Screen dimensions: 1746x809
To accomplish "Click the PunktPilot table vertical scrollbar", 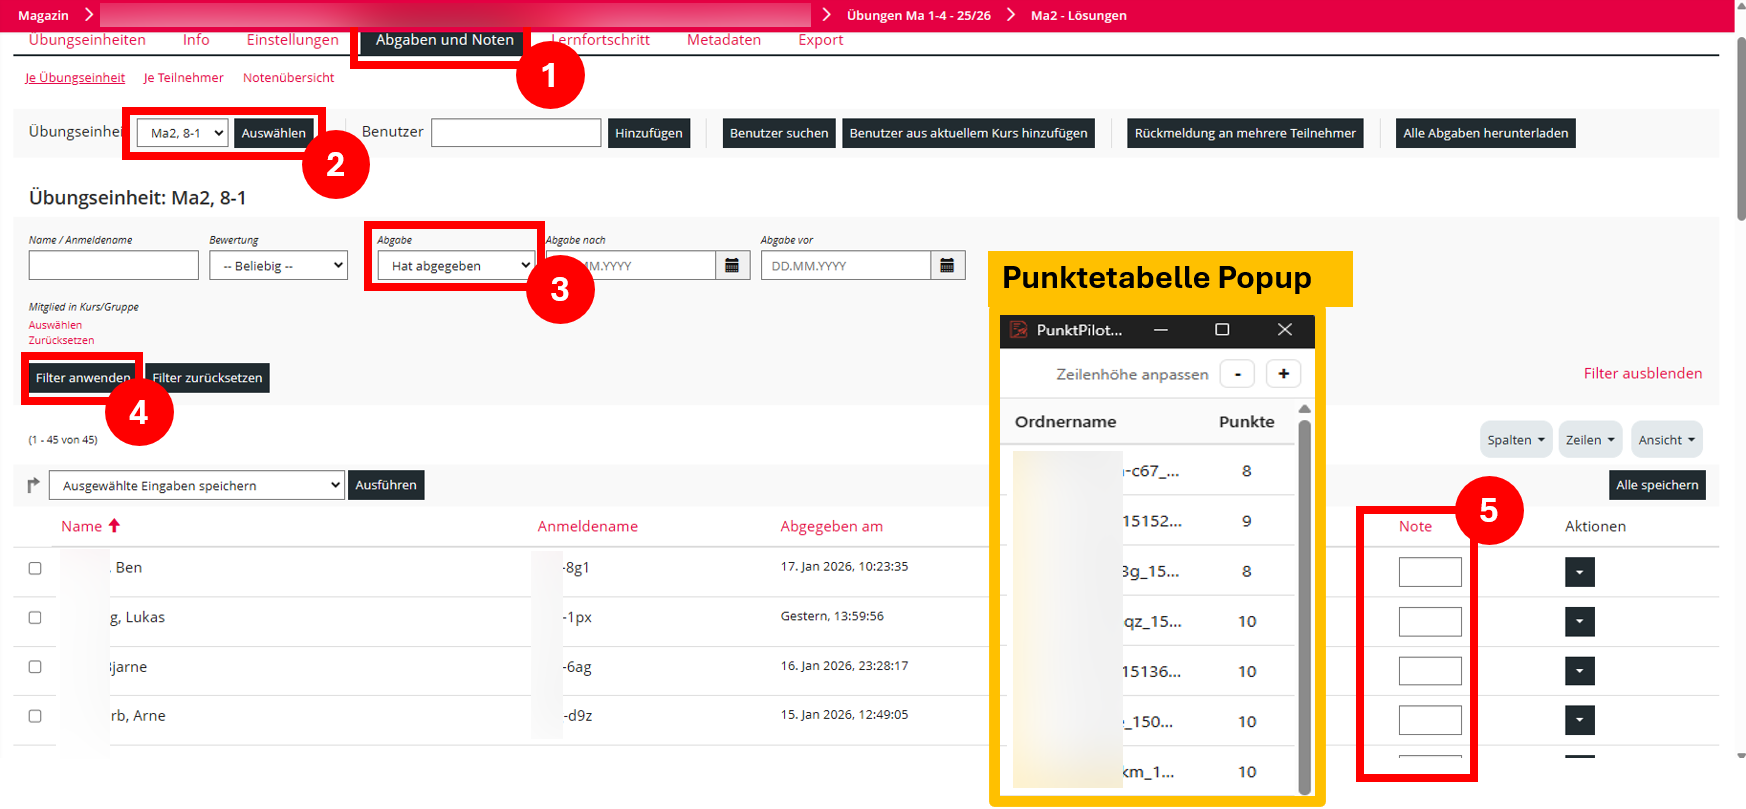I will pyautogui.click(x=1304, y=606).
